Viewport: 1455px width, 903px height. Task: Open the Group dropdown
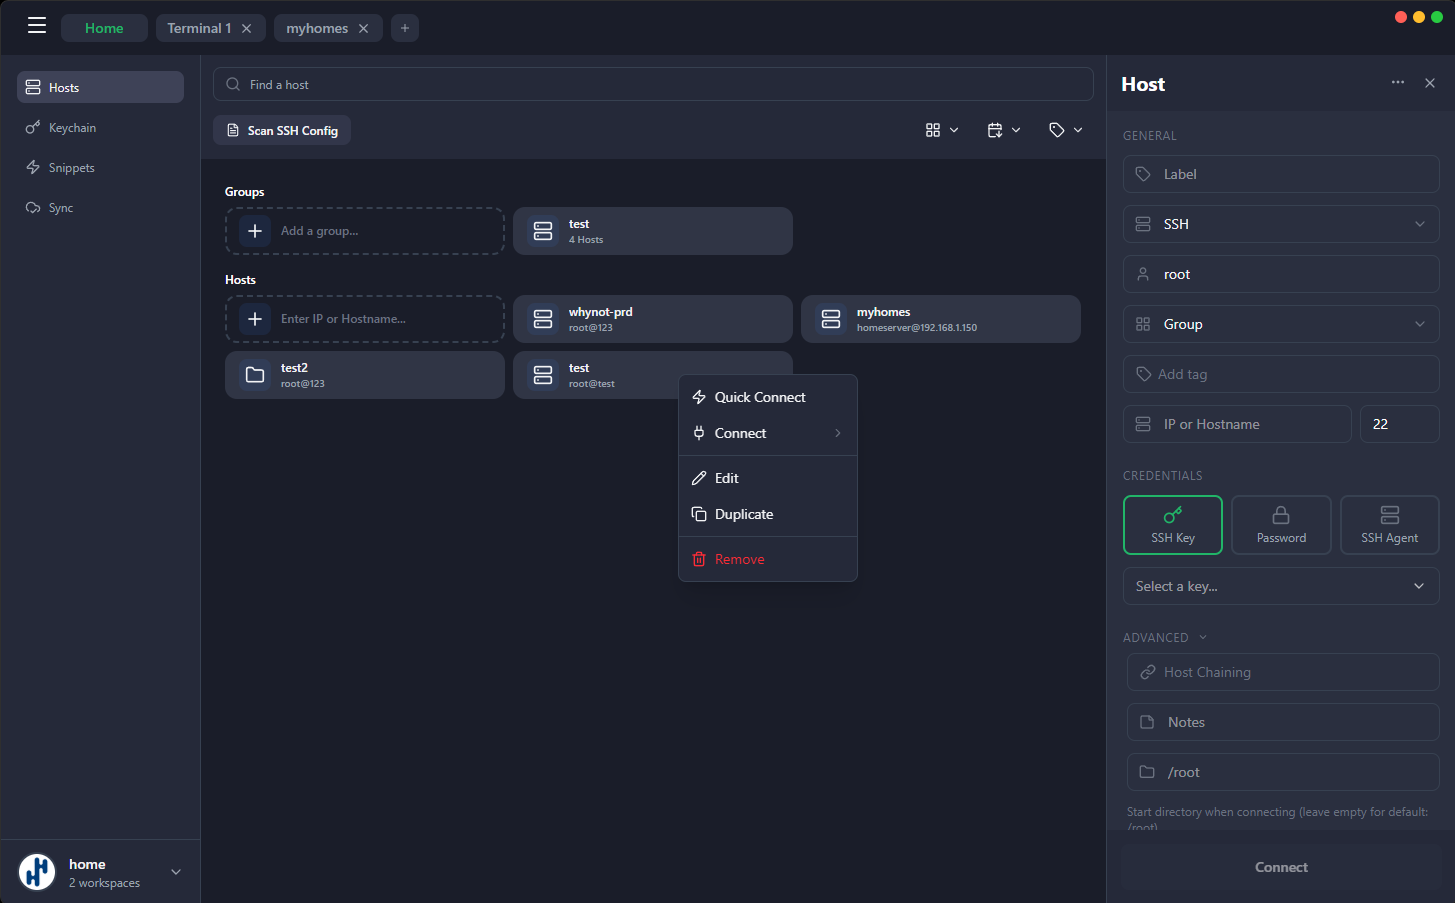click(1281, 323)
